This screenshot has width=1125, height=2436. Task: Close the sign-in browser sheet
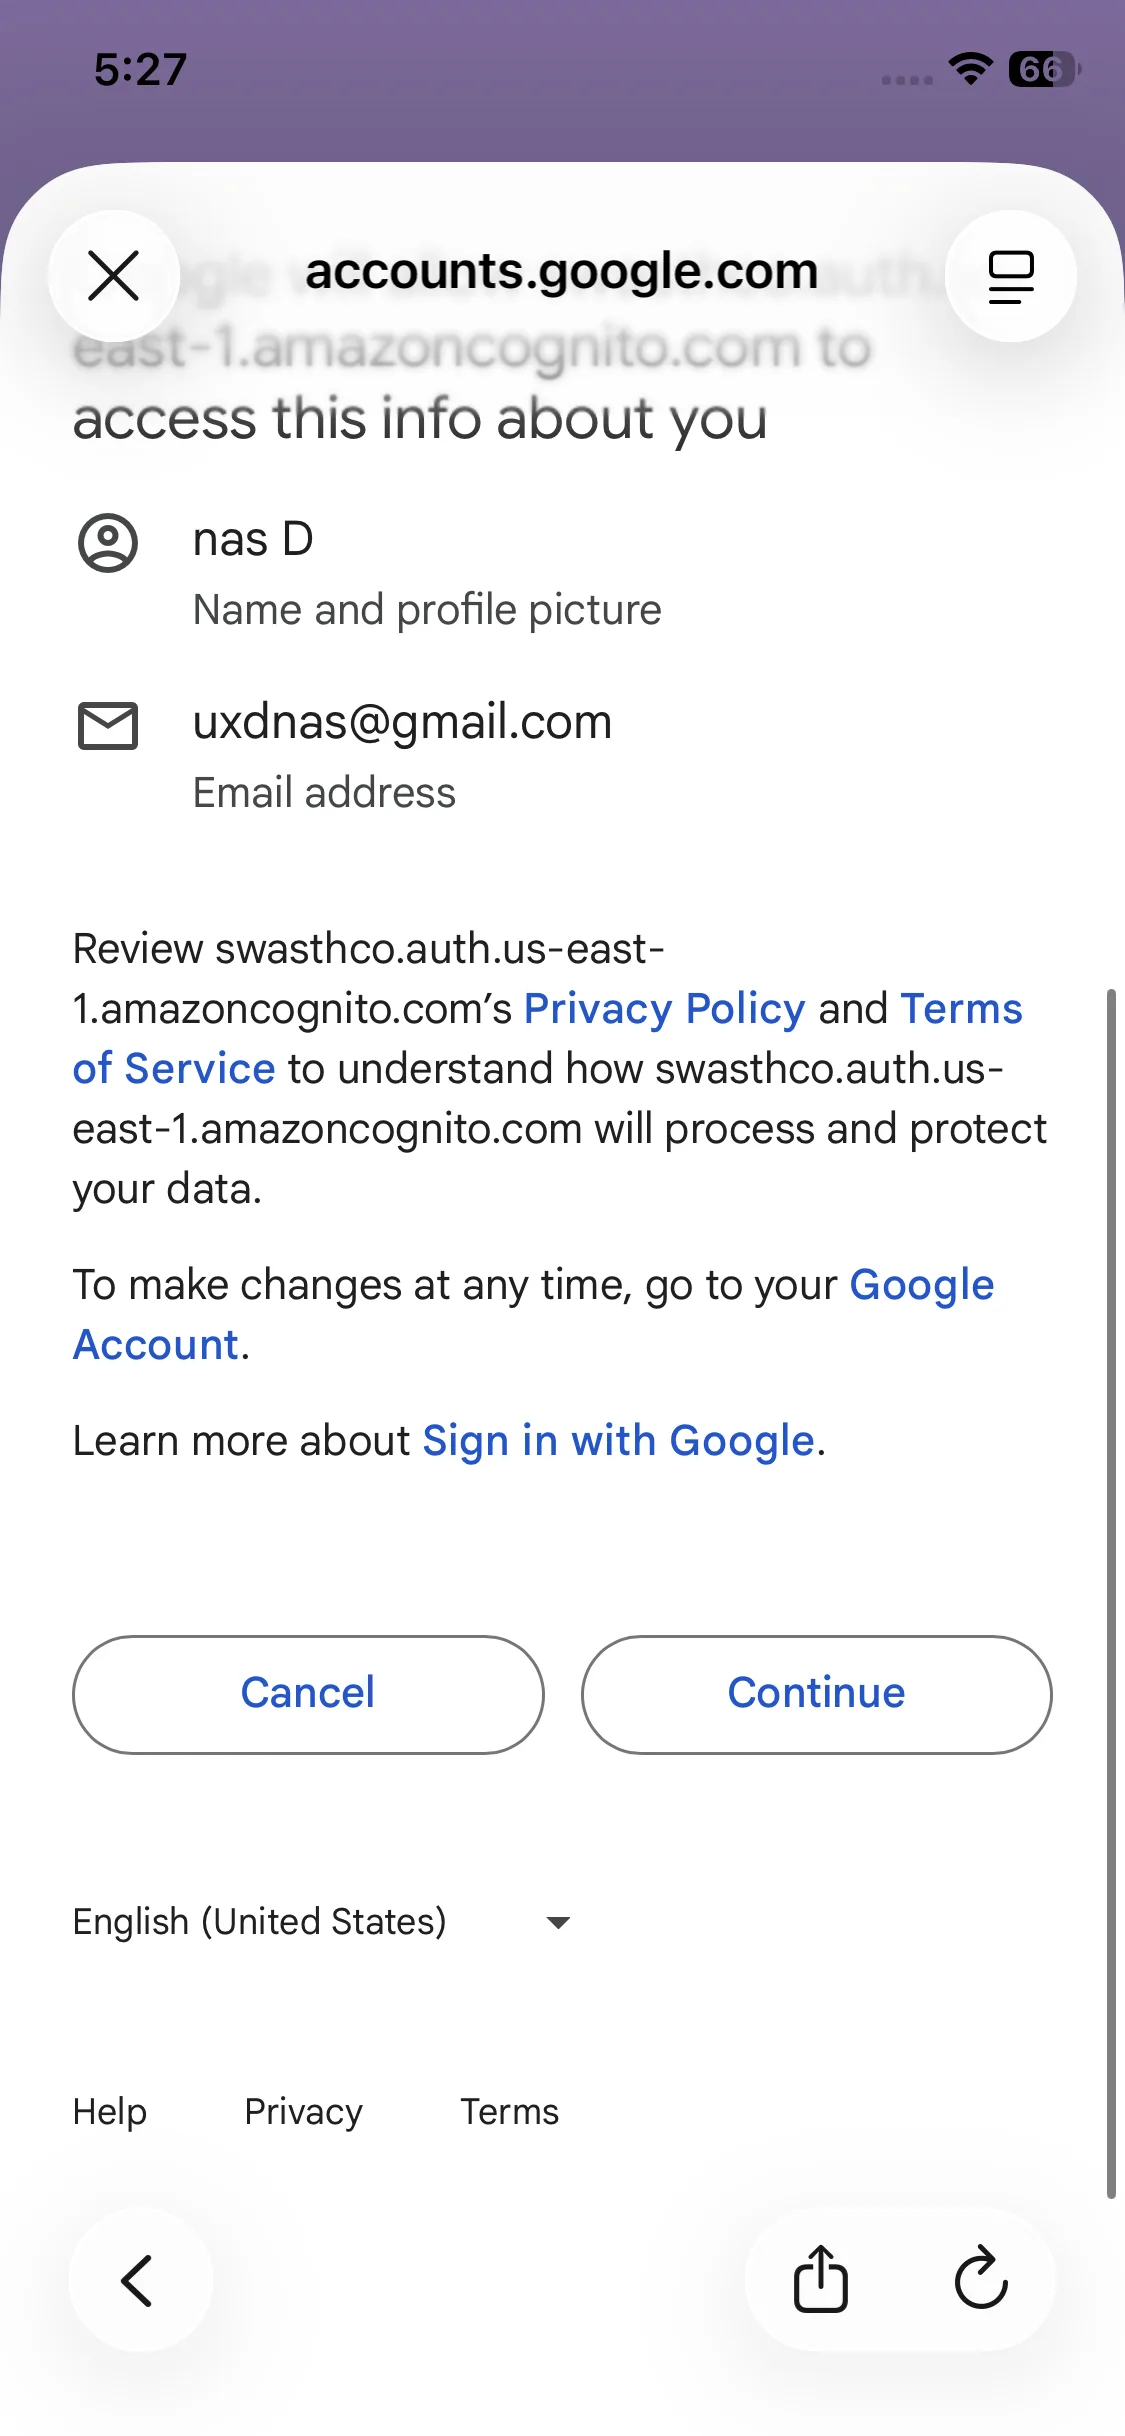[x=114, y=276]
